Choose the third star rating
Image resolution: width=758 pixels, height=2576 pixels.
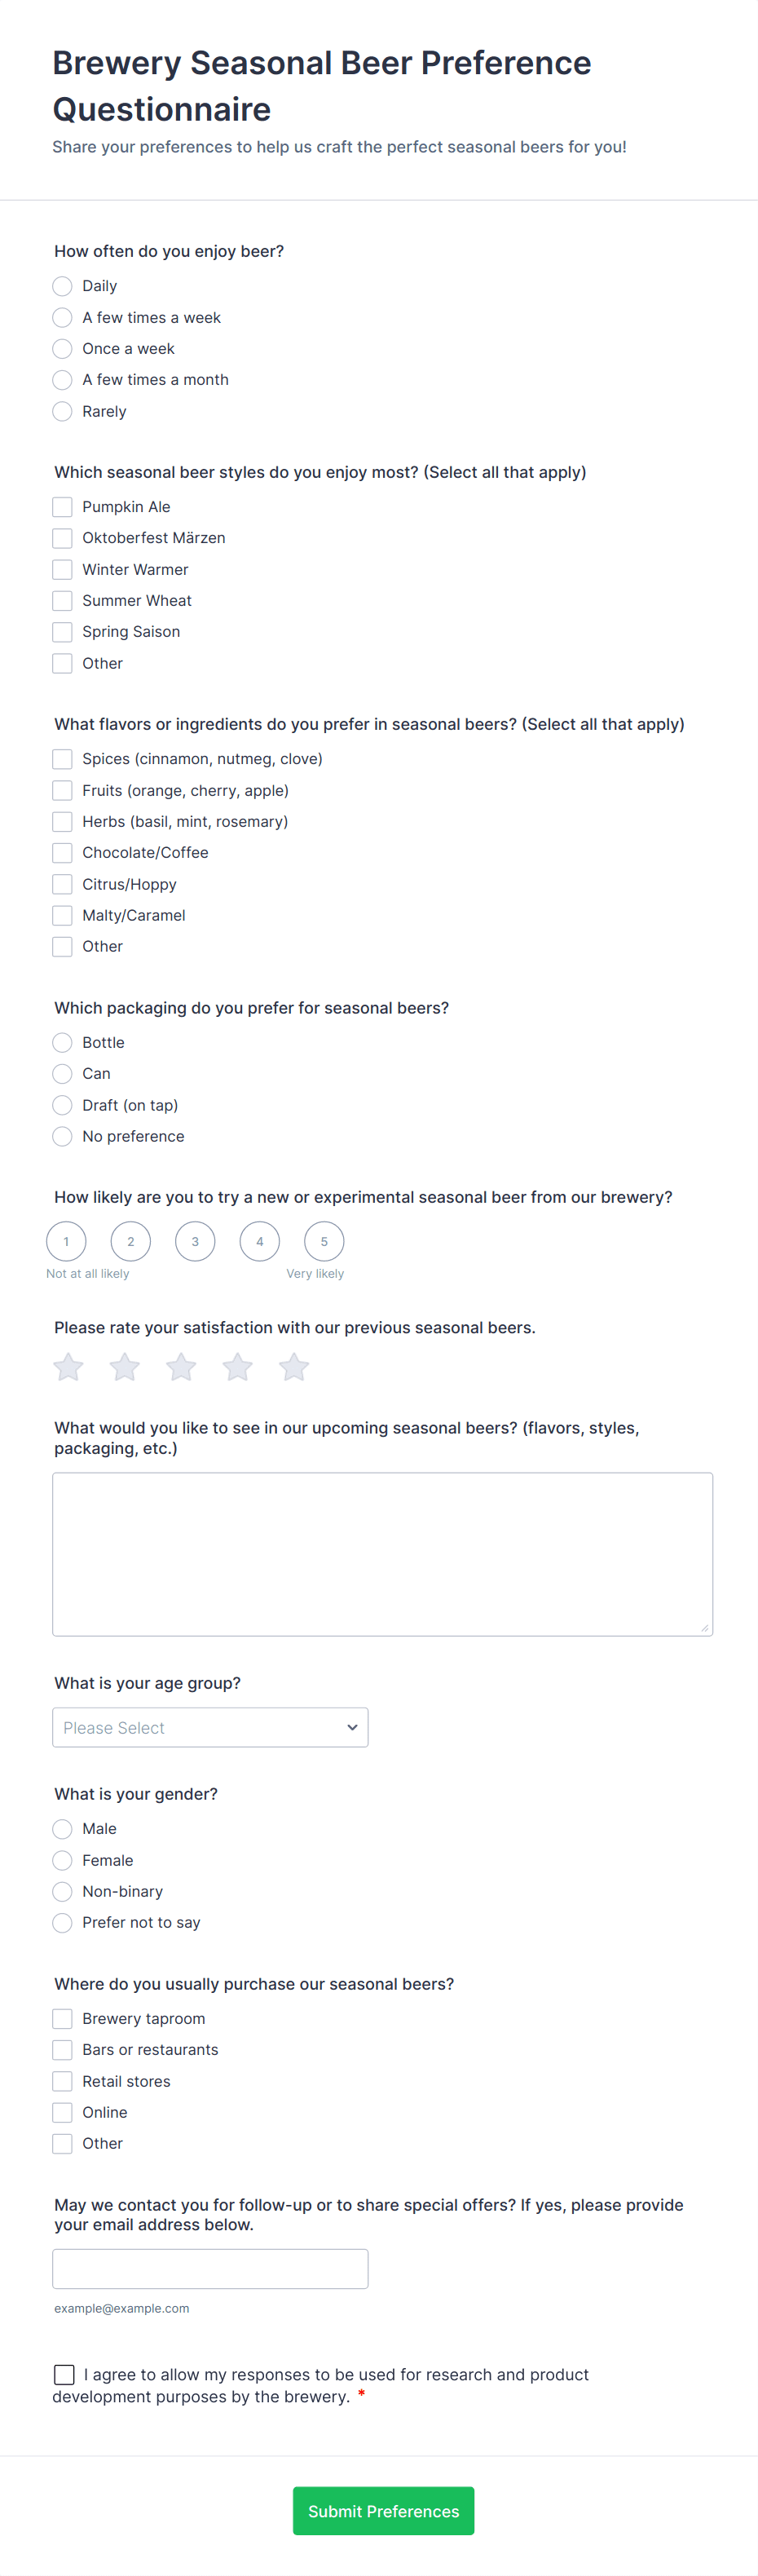coord(181,1367)
